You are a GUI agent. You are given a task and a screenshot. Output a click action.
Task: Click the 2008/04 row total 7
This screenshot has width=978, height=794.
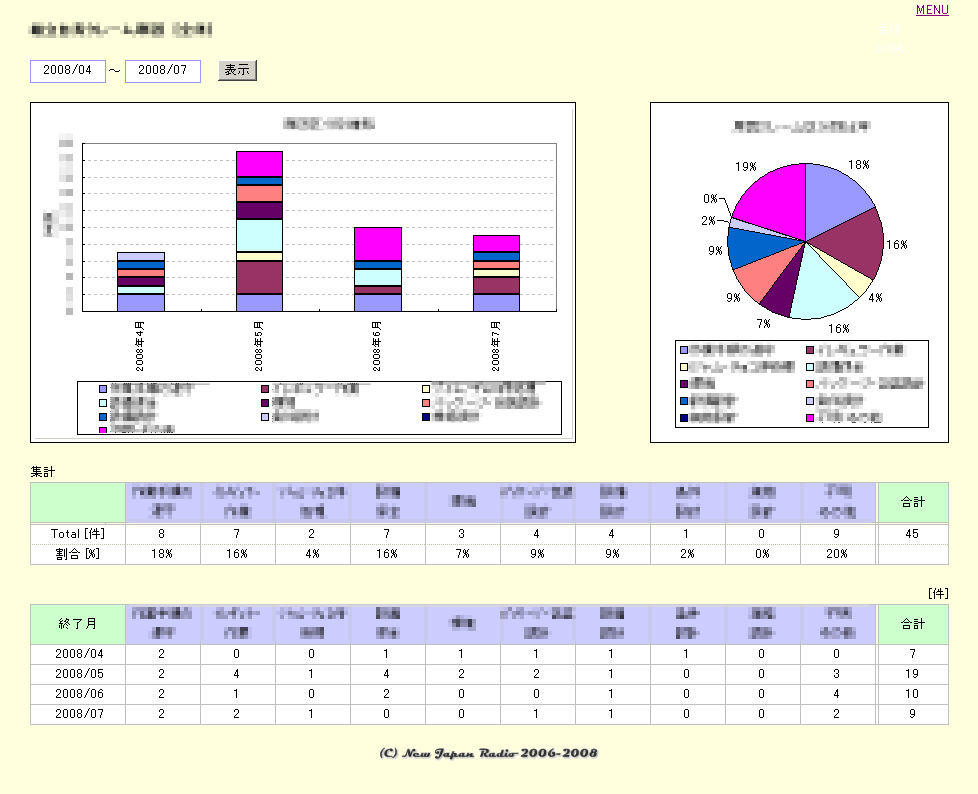pos(913,654)
